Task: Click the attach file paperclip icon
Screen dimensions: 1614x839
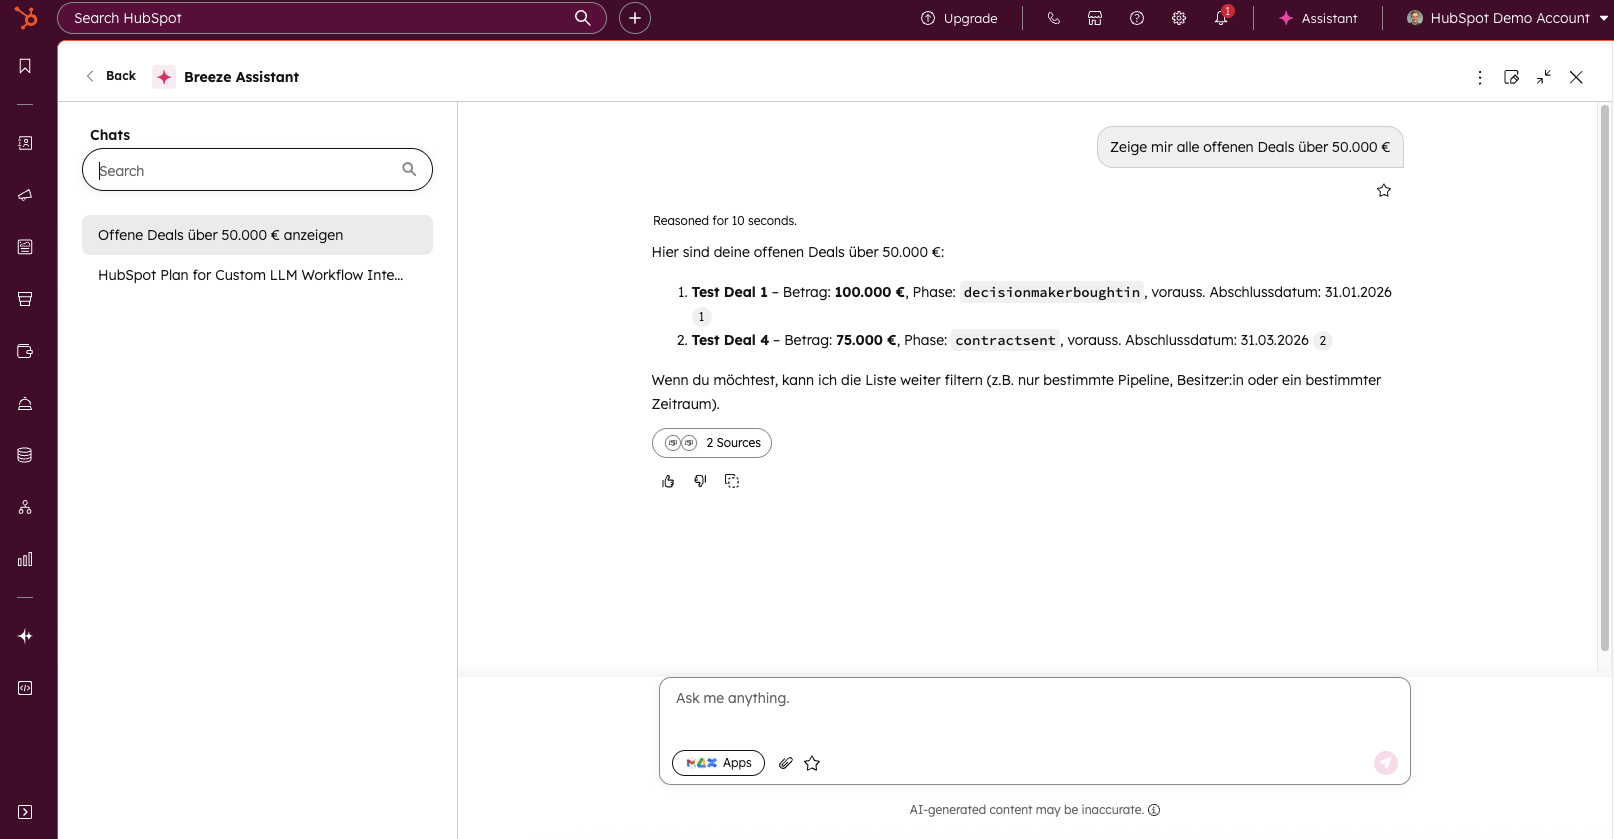Action: tap(786, 763)
